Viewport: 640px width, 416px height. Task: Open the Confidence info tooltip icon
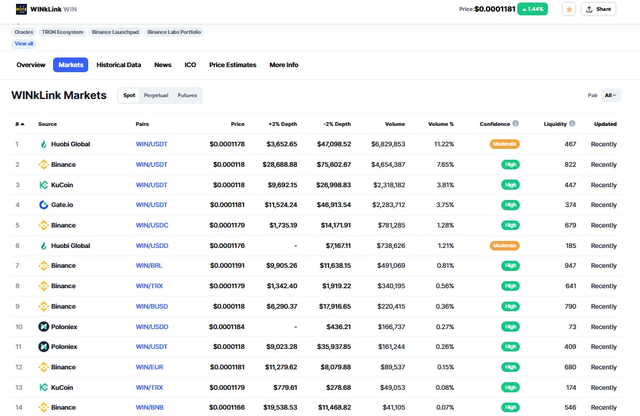516,123
